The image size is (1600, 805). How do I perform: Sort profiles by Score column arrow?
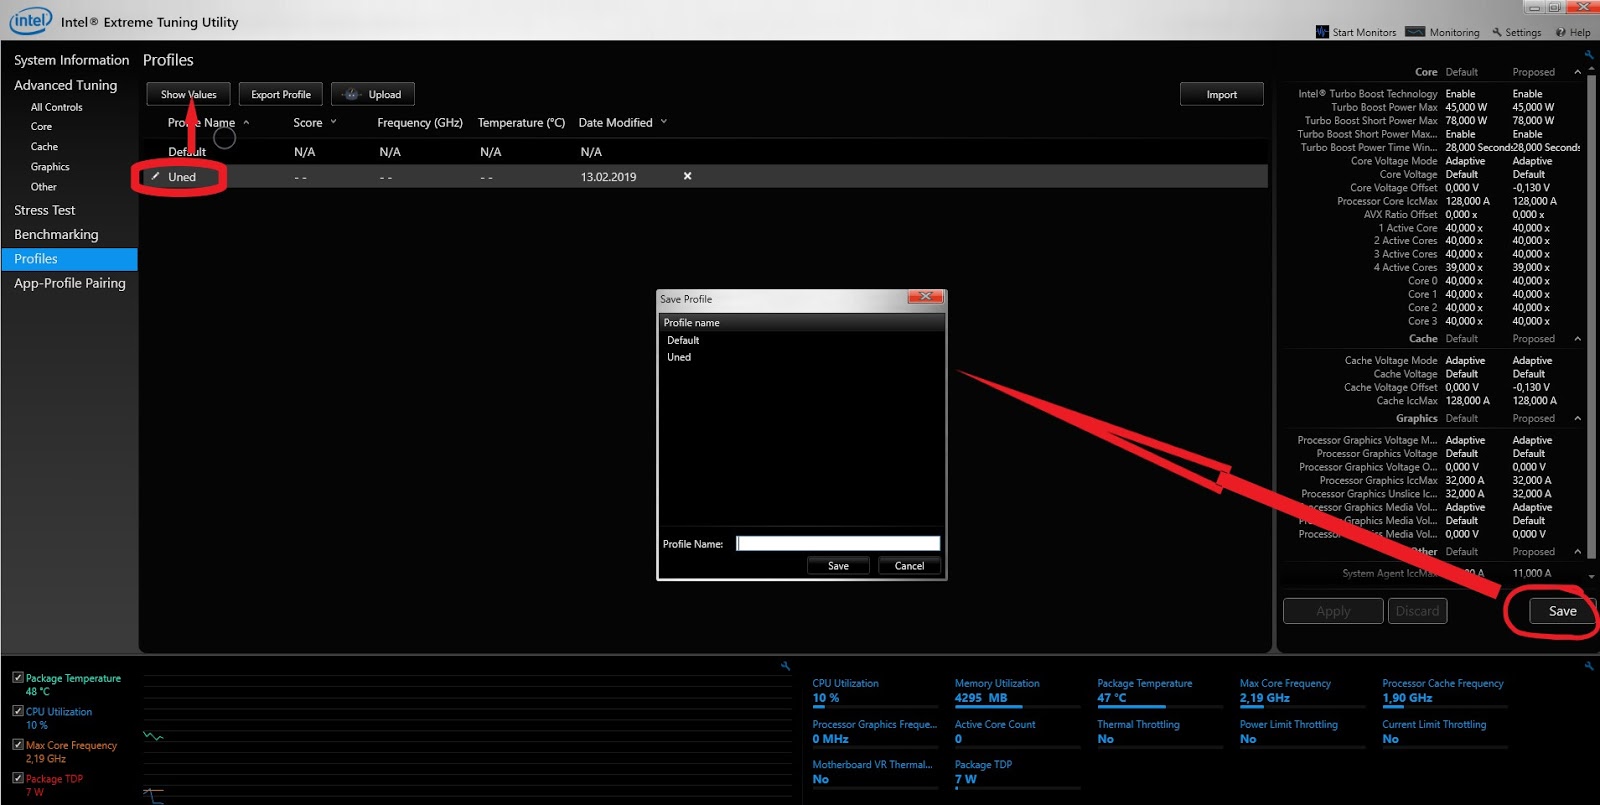pos(333,122)
